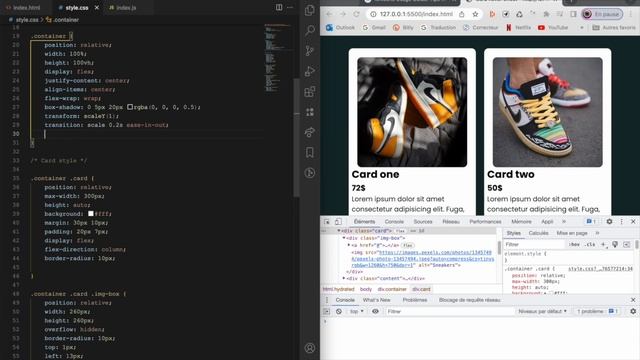Bookmark this page with the star icon
This screenshot has height=360, width=640.
[475, 14]
